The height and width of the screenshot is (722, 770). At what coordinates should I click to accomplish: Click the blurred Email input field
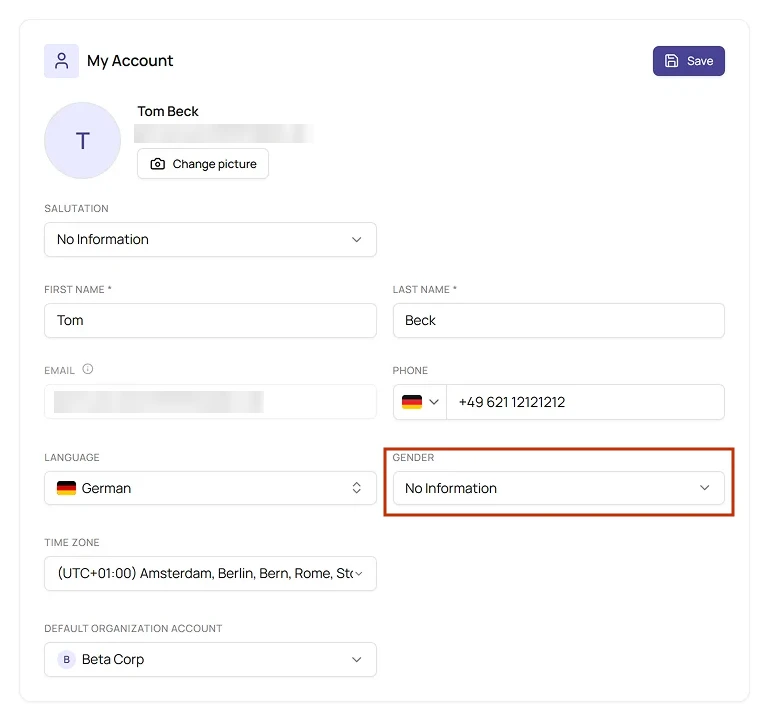(x=210, y=402)
